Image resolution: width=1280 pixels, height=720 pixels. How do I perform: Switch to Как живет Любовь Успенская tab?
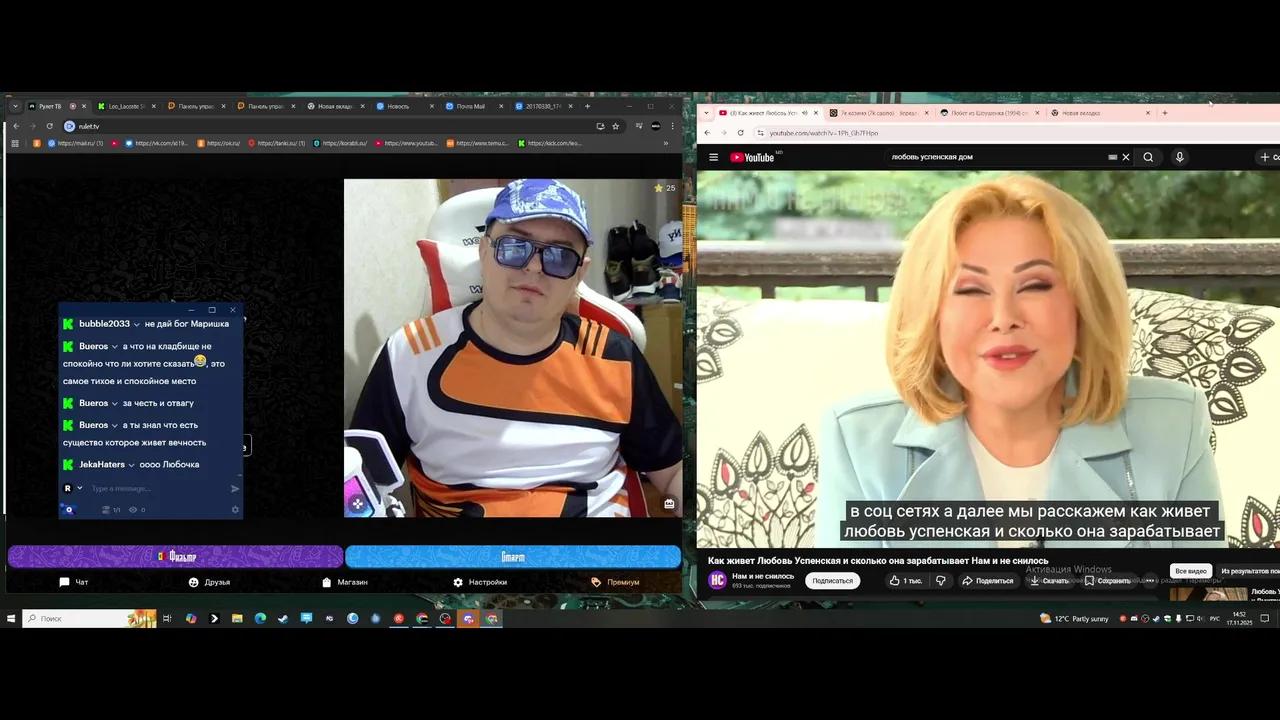(x=762, y=113)
